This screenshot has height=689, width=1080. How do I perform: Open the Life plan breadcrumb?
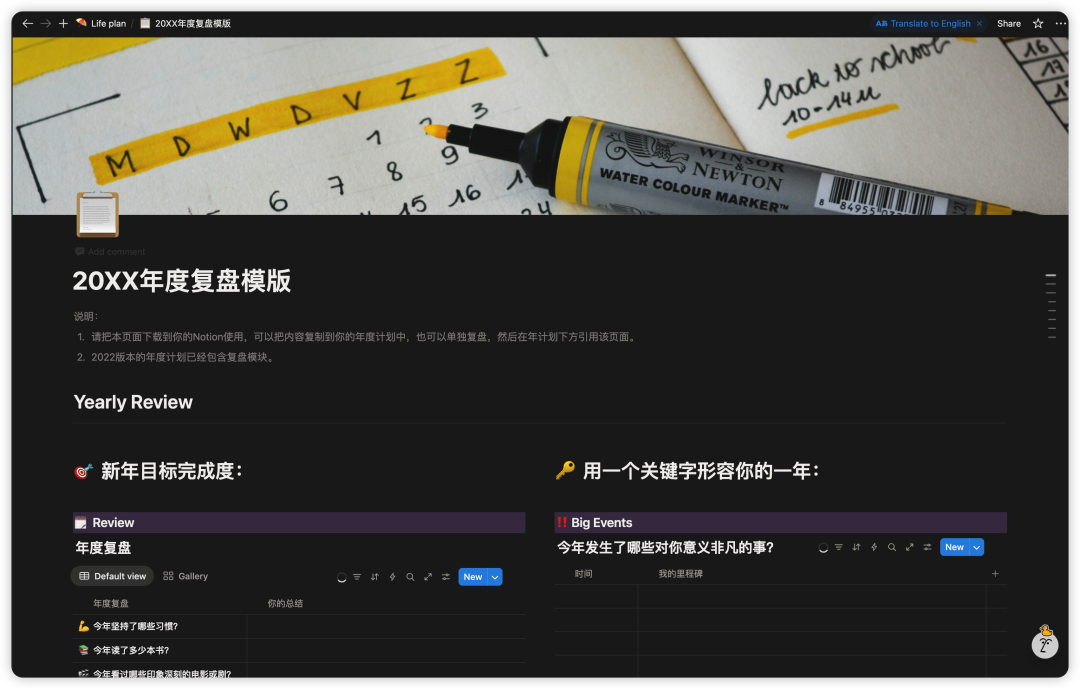(x=101, y=23)
